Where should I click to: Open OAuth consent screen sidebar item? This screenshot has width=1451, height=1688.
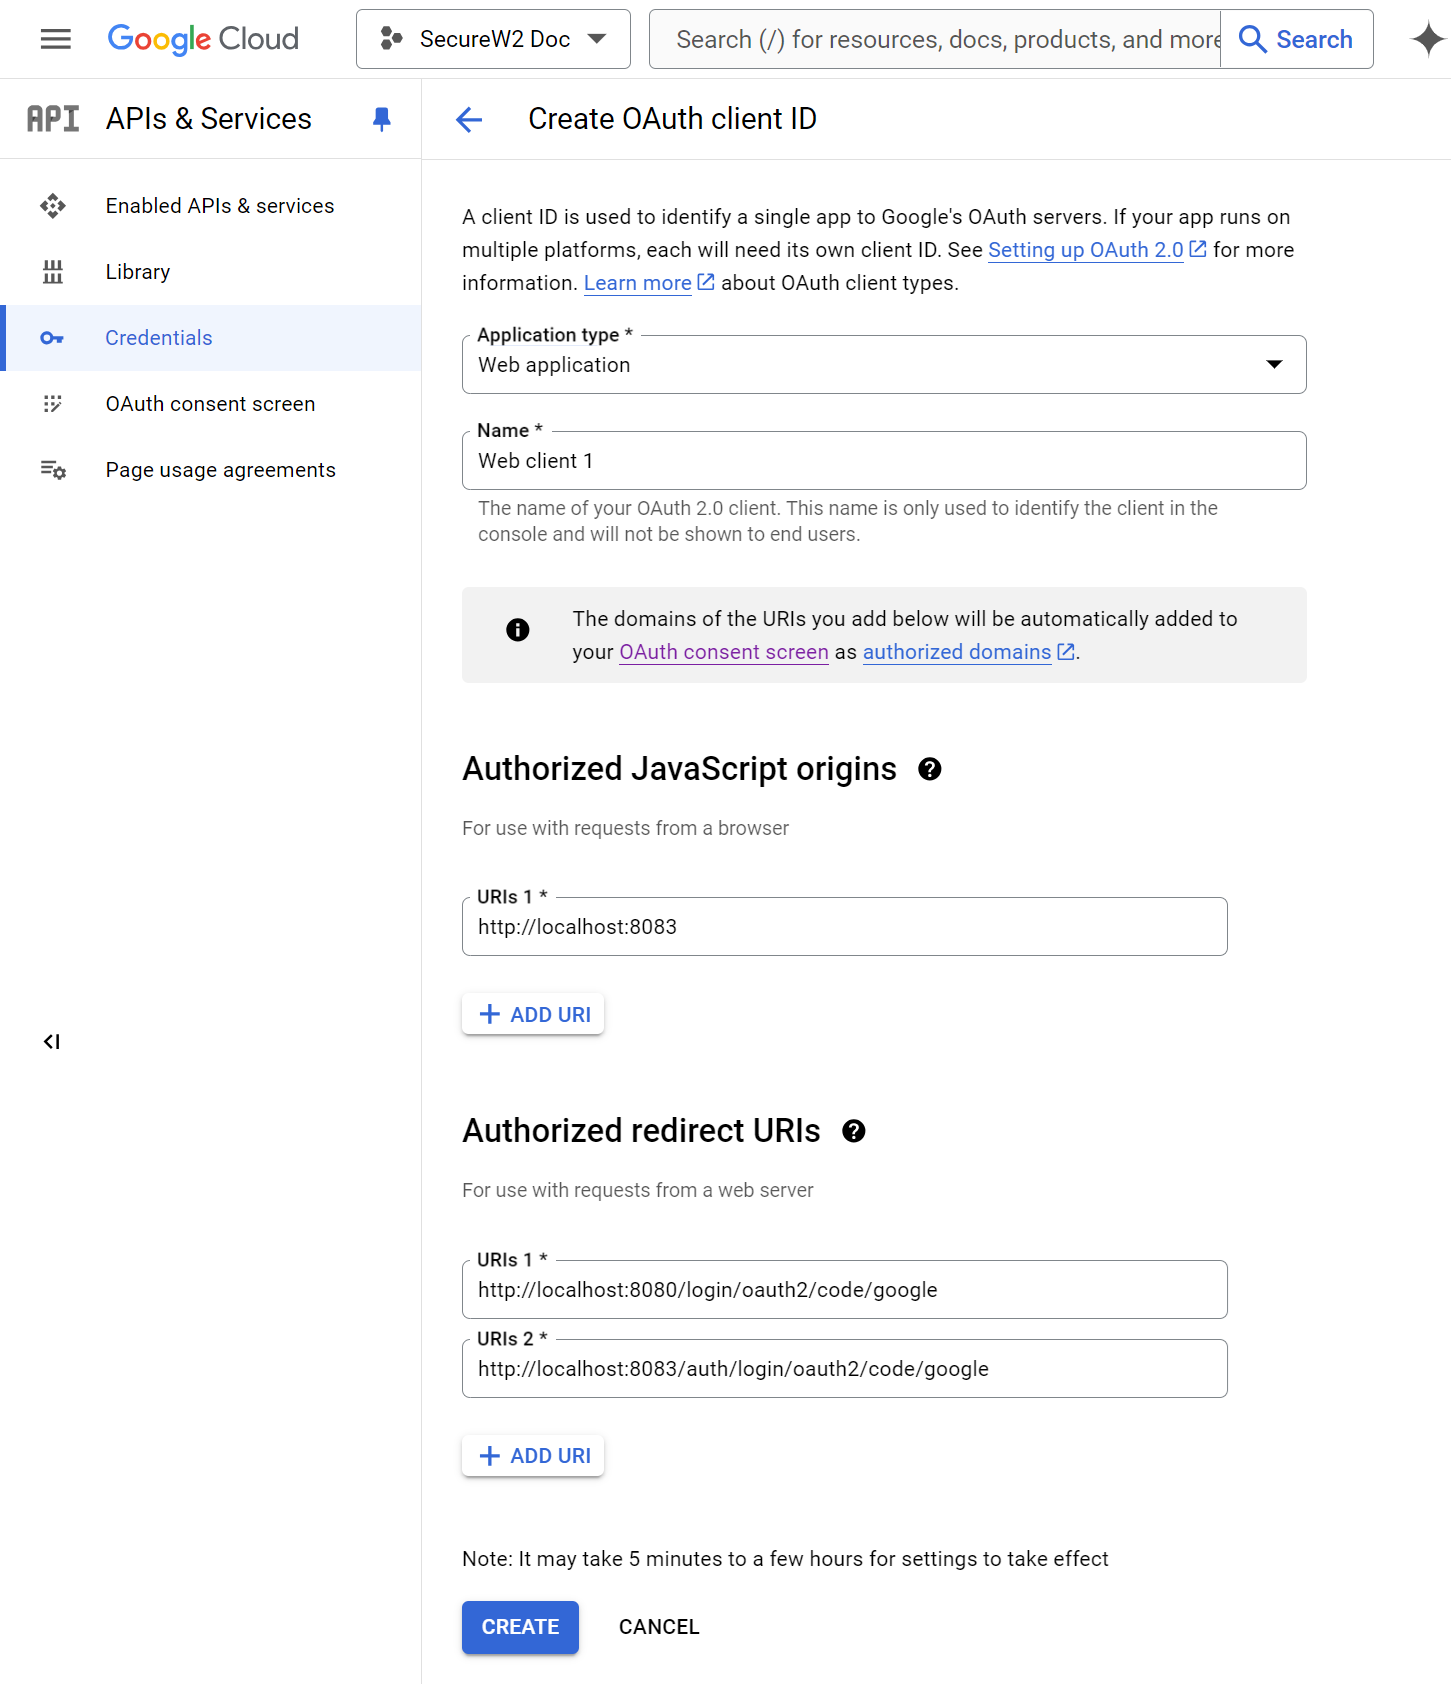(x=210, y=404)
